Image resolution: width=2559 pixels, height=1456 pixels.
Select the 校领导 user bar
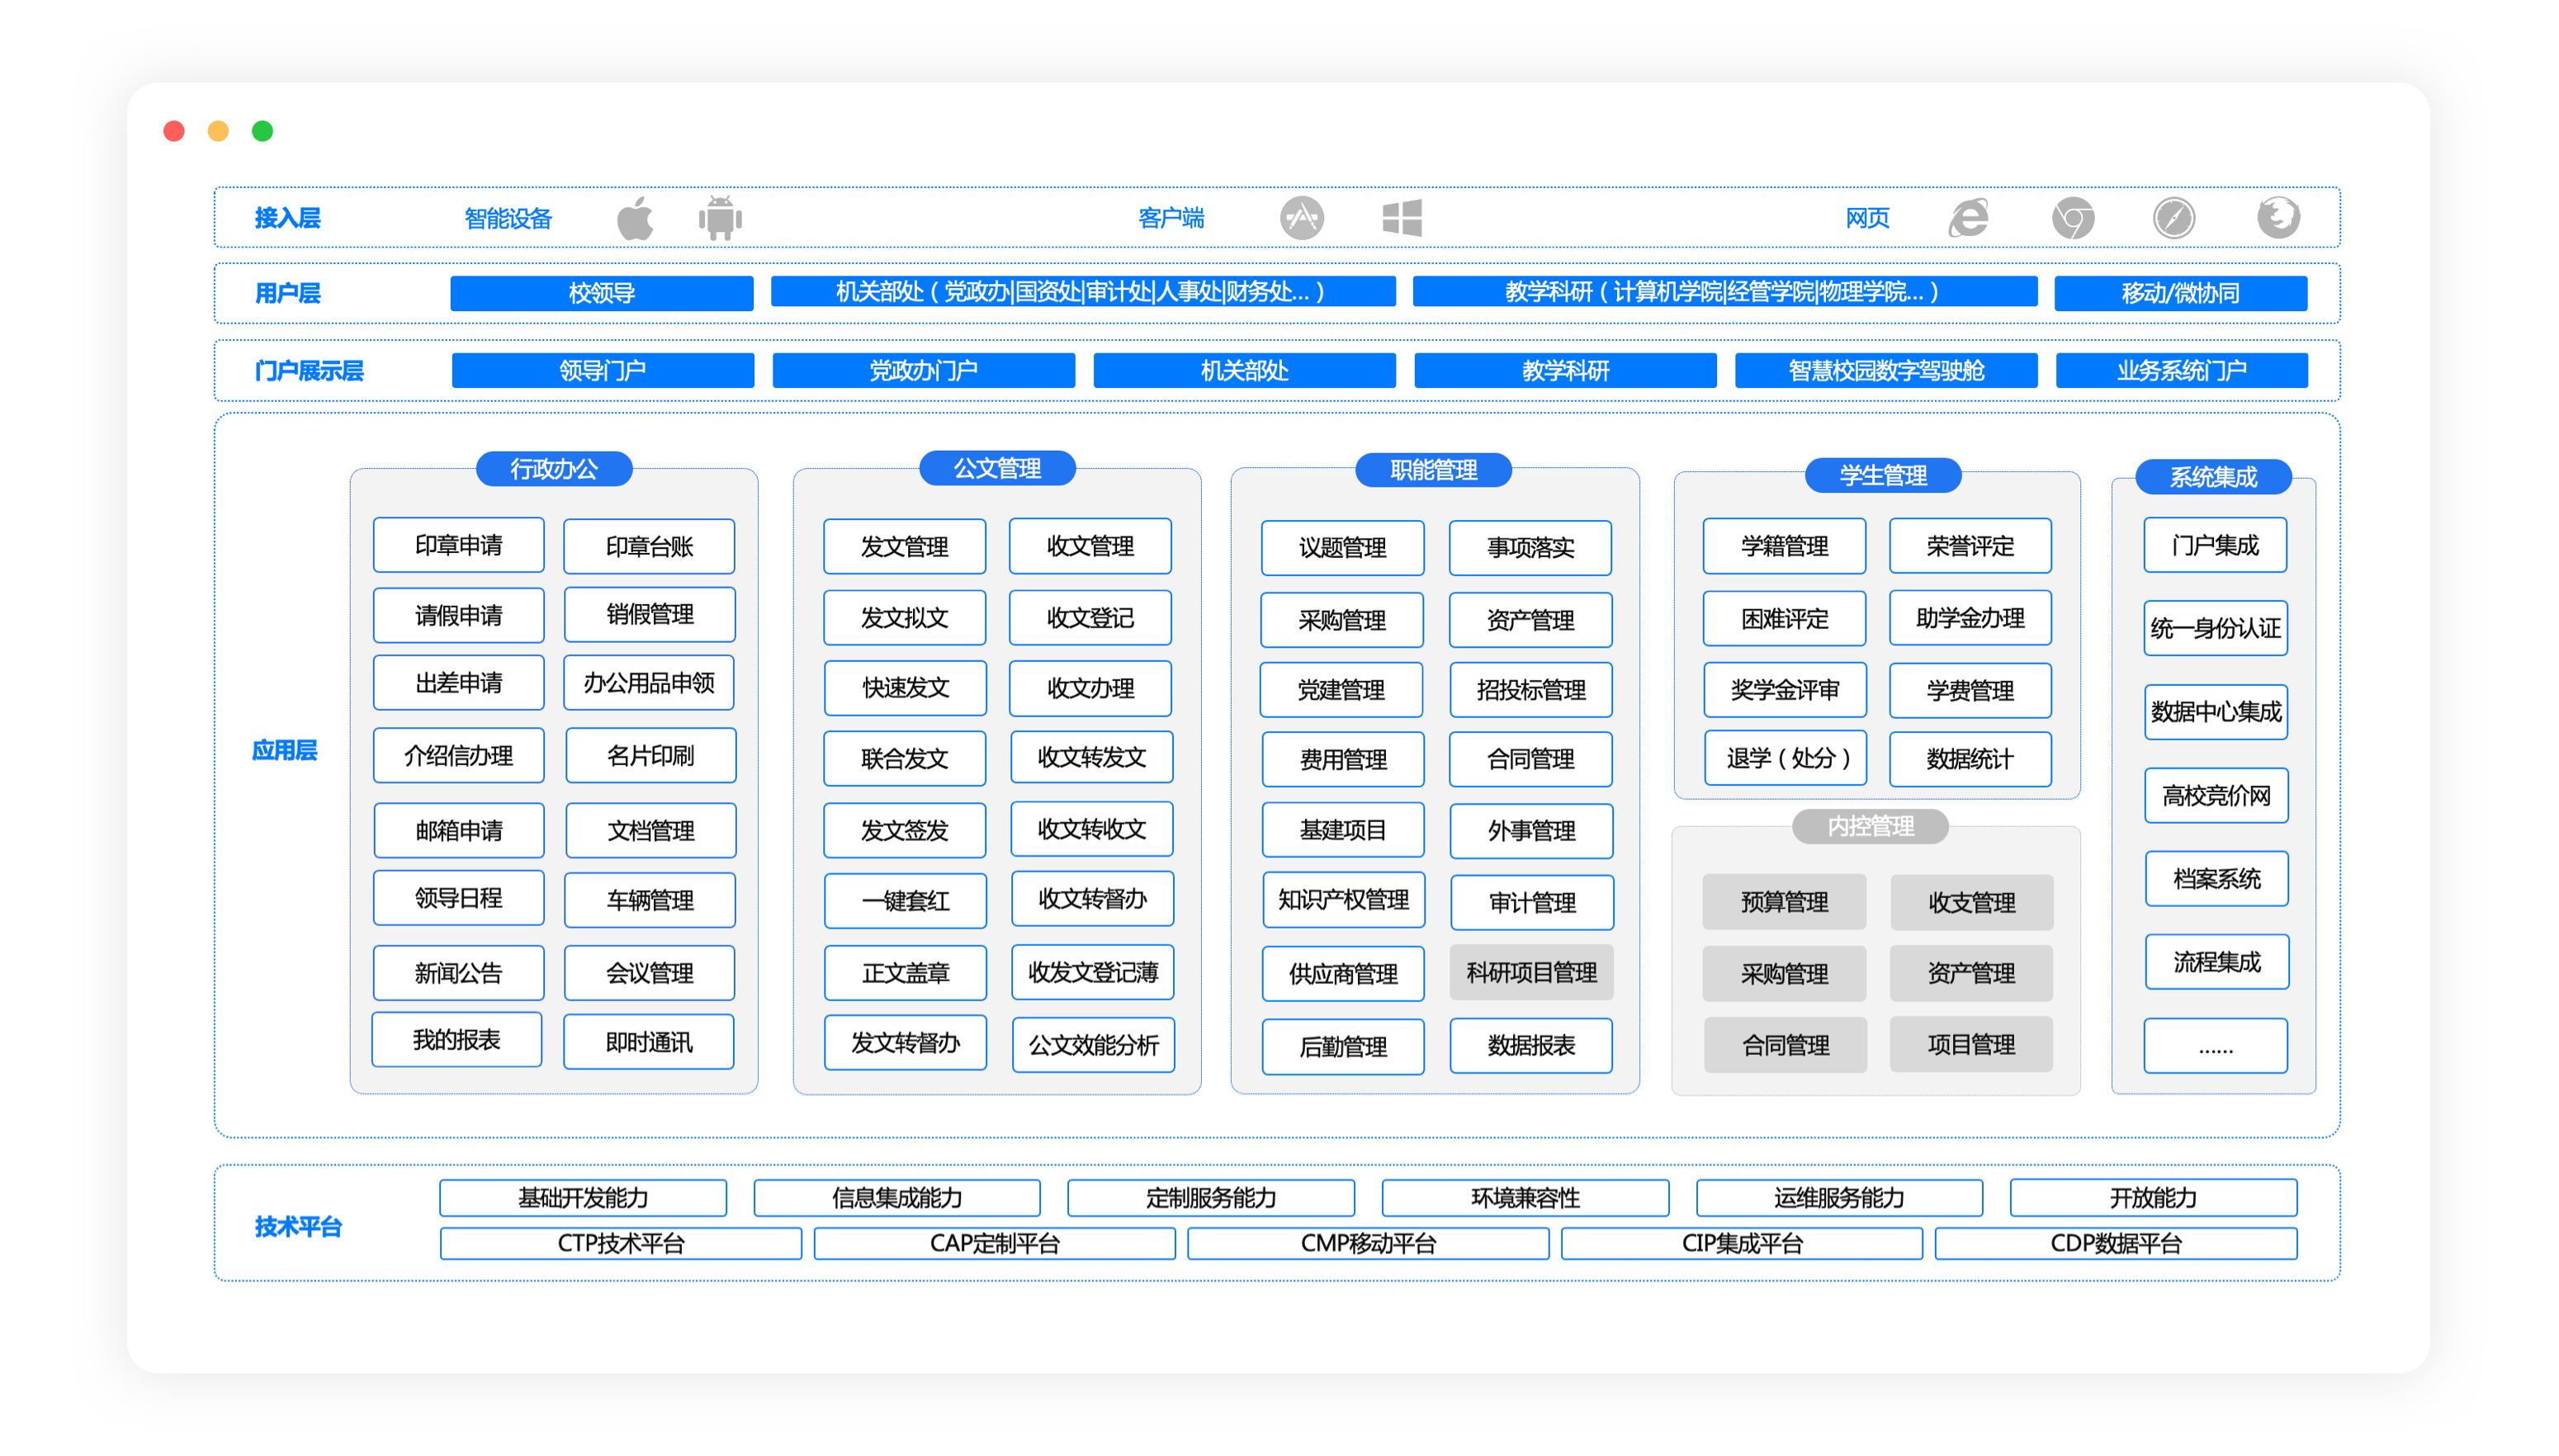coord(601,293)
